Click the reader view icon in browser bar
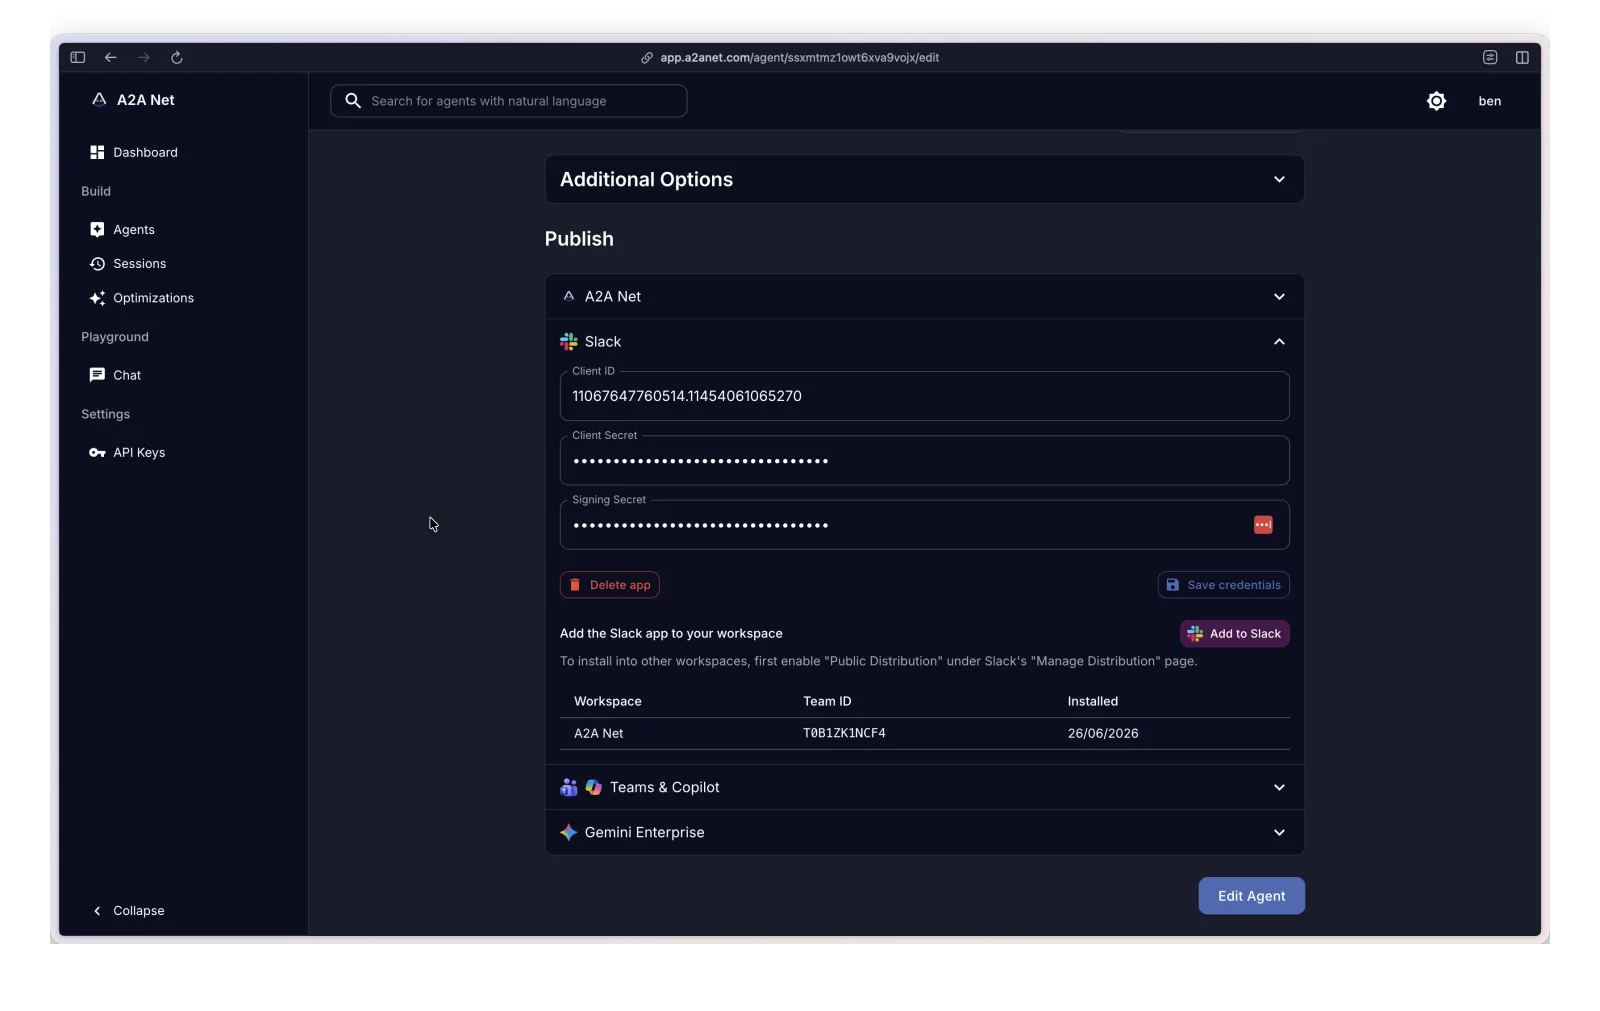This screenshot has height=1011, width=1600. click(1490, 58)
